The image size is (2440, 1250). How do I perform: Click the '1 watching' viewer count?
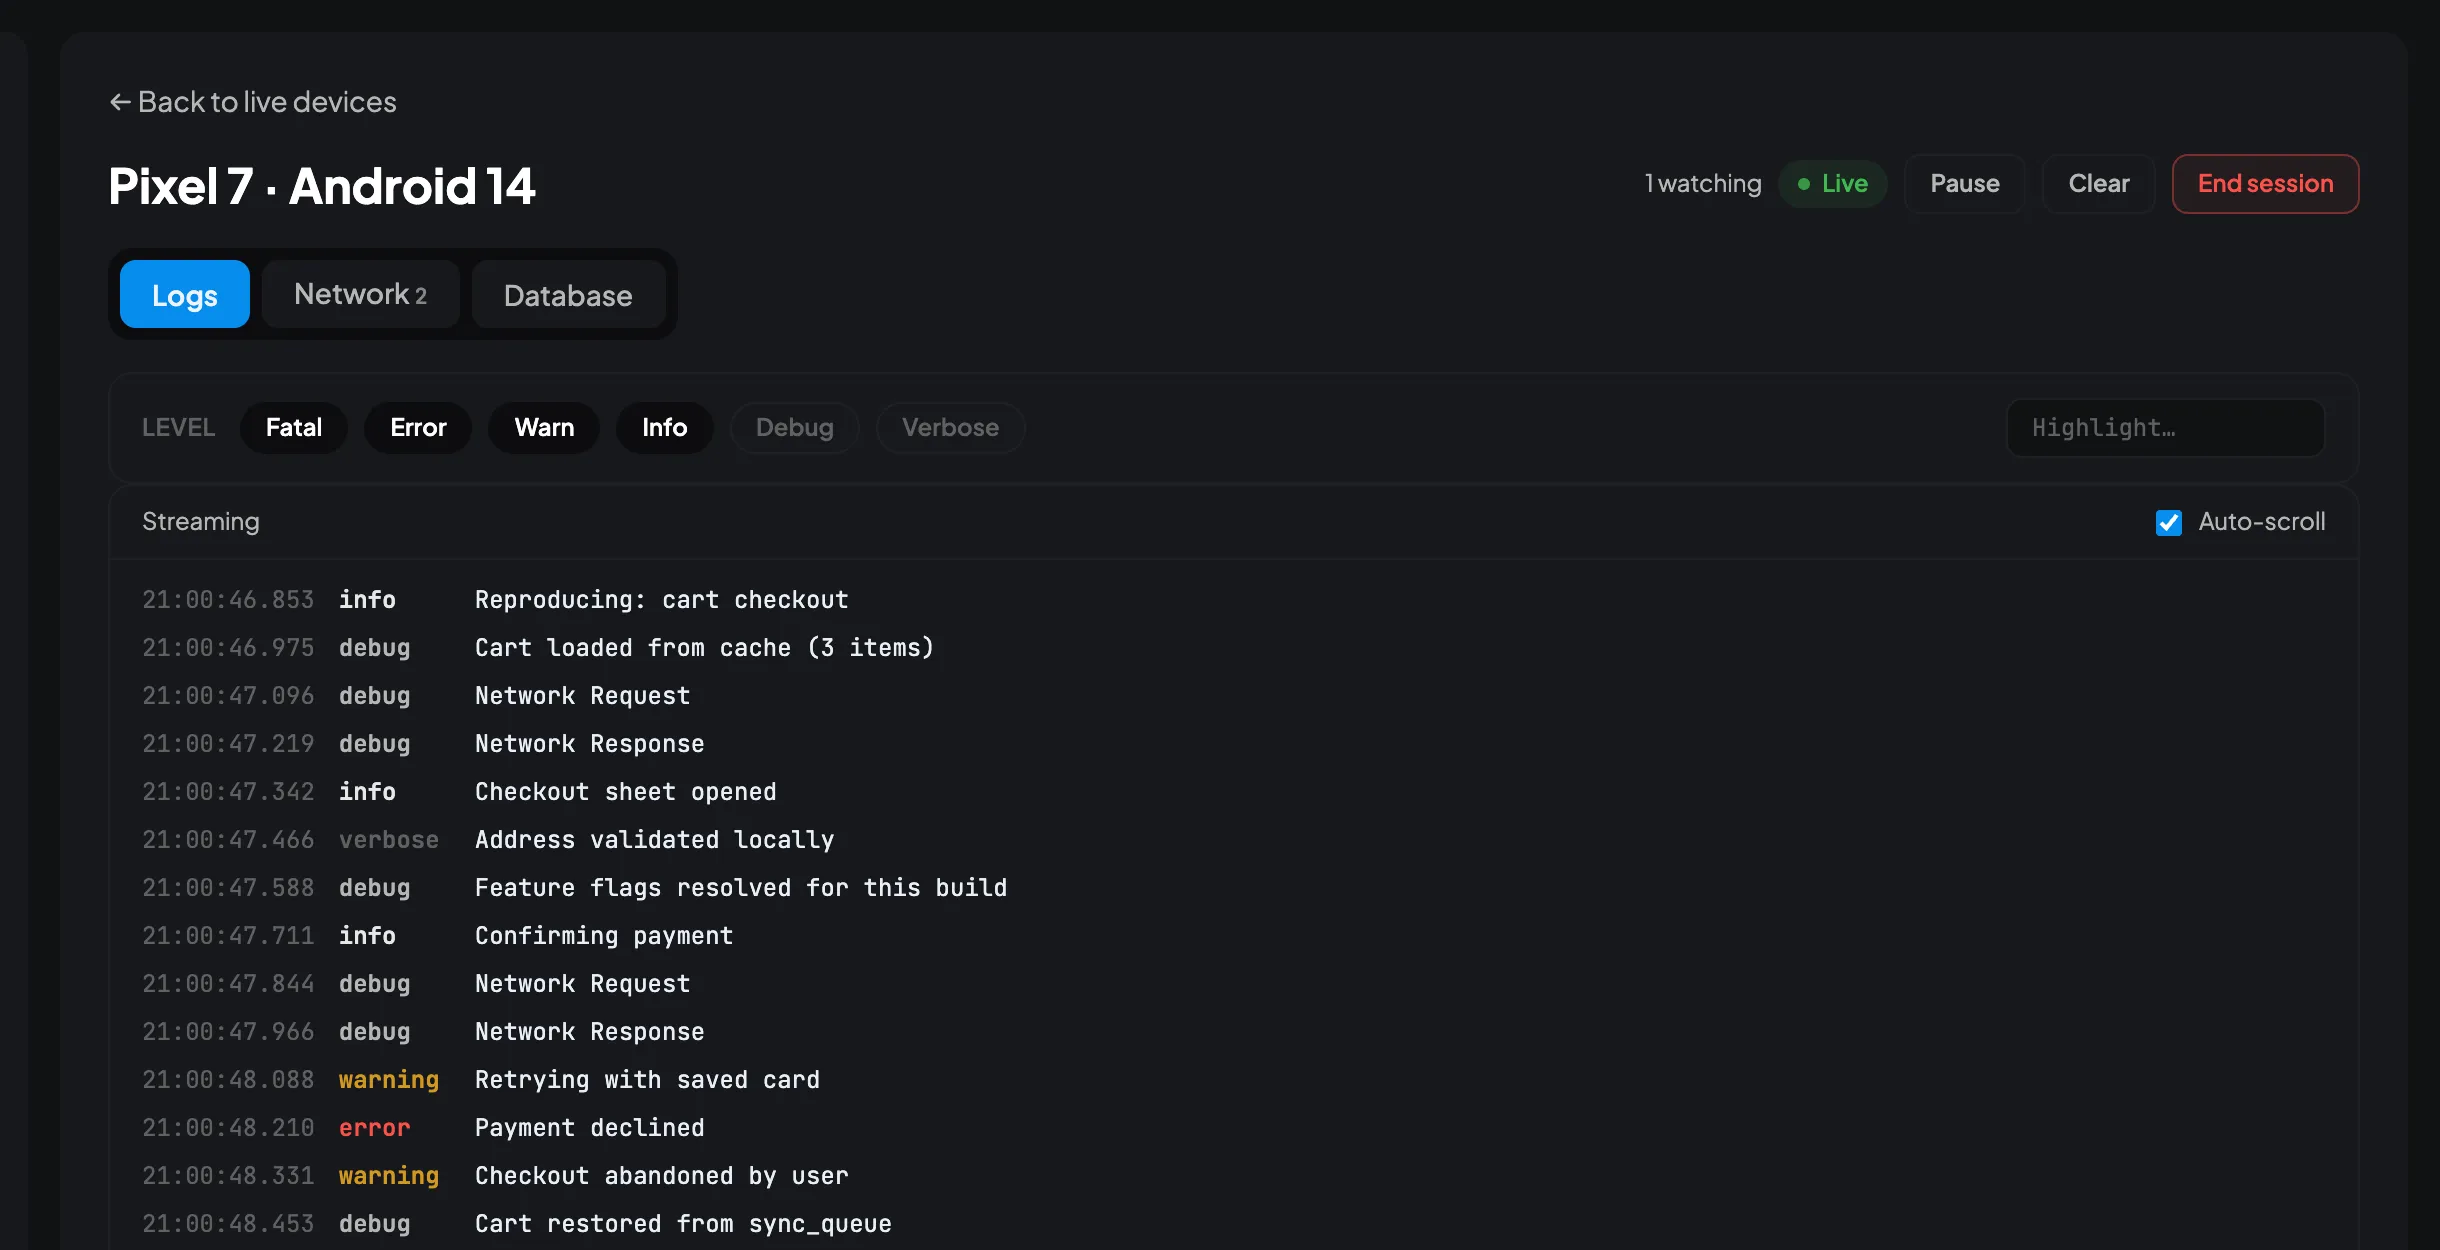click(1702, 184)
